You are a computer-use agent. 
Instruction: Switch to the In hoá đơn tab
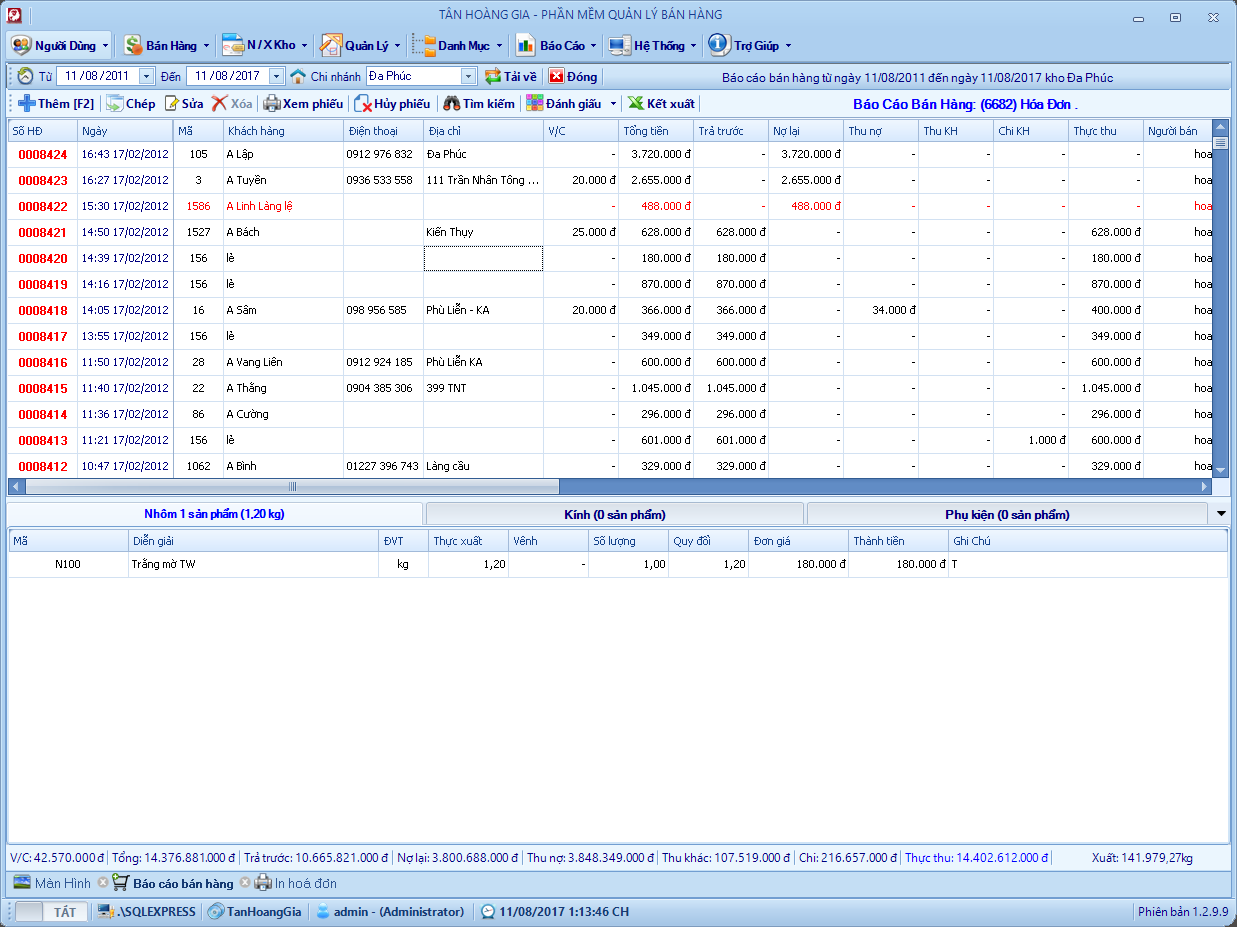click(305, 884)
